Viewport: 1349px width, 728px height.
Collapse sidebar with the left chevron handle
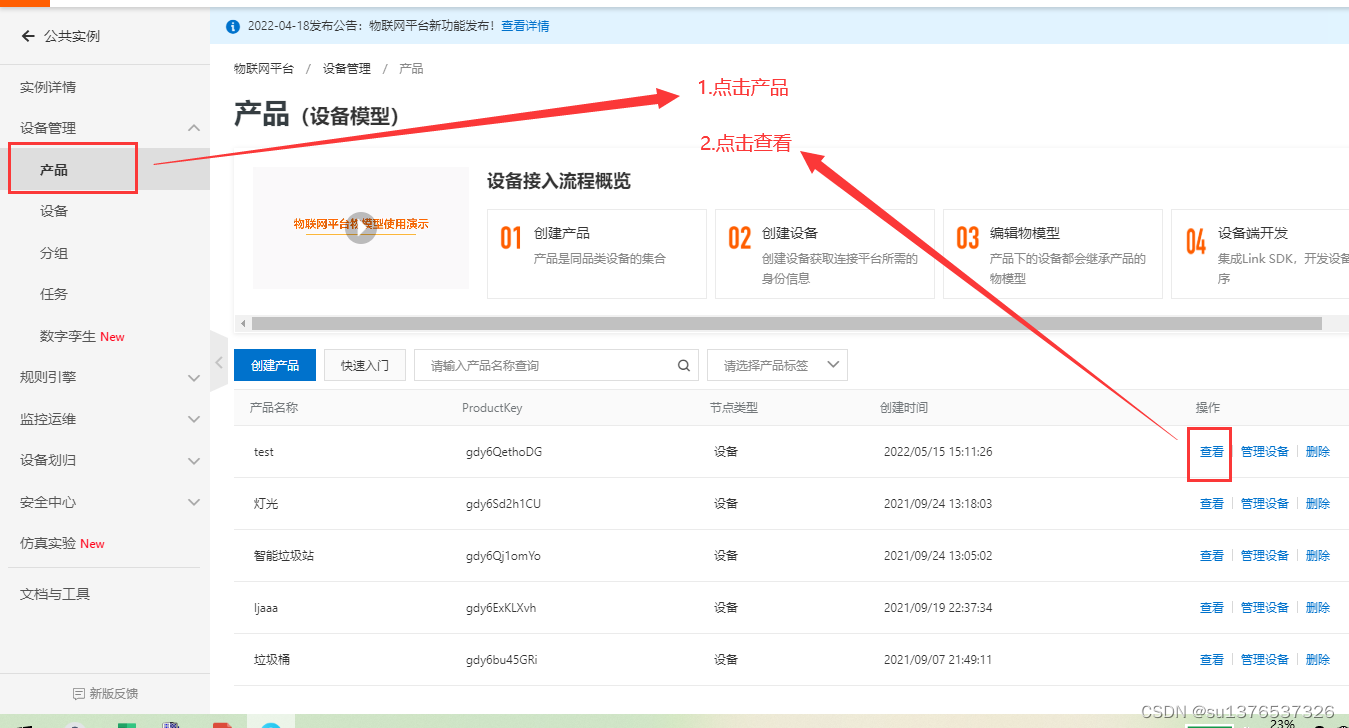pyautogui.click(x=220, y=363)
